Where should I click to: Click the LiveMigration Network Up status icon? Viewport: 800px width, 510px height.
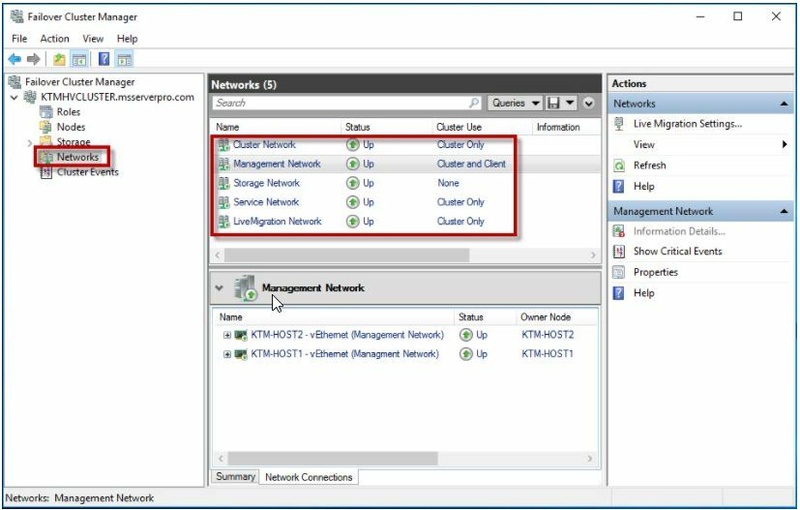pyautogui.click(x=353, y=221)
